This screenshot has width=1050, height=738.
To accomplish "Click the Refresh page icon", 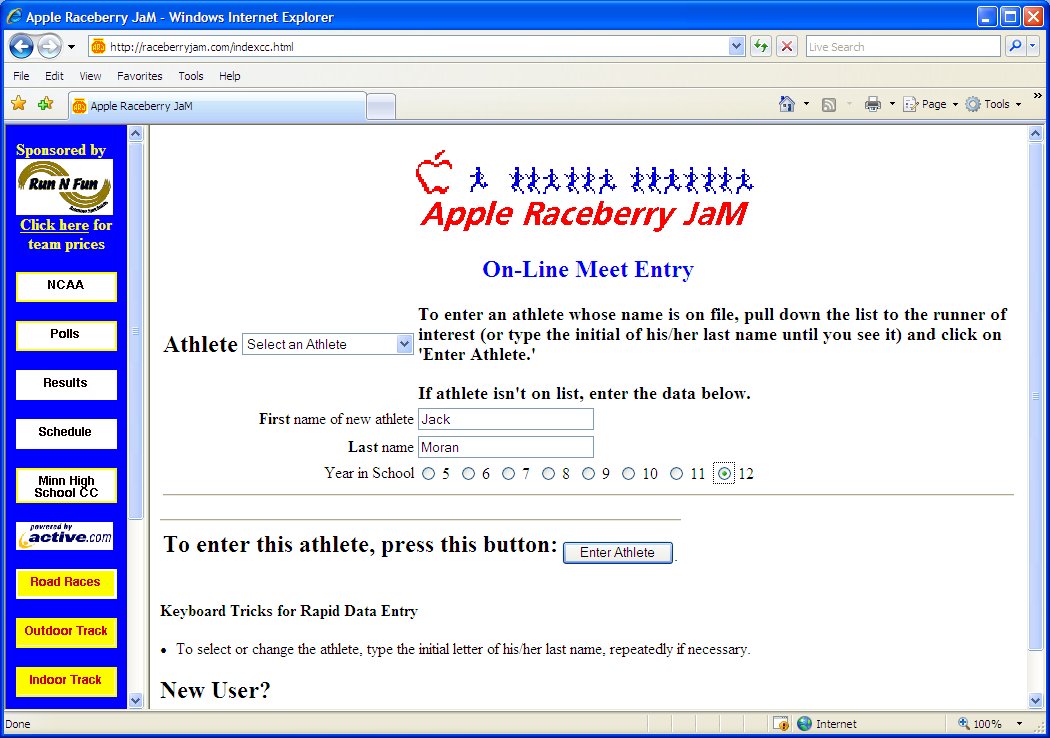I will point(761,46).
